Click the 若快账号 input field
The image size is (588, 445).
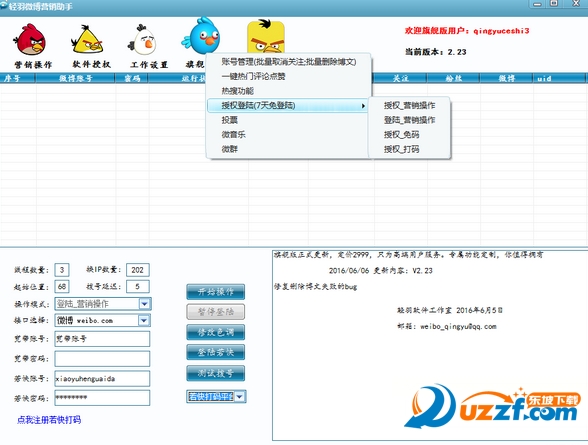click(x=102, y=379)
